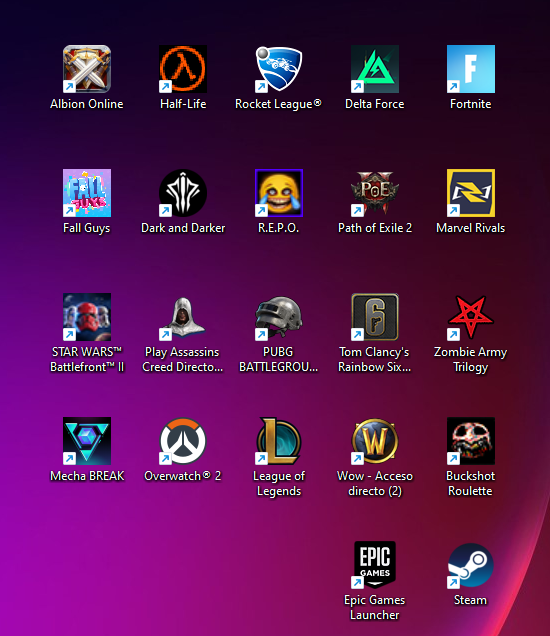Select the Mecha BREAK icon

tap(87, 441)
